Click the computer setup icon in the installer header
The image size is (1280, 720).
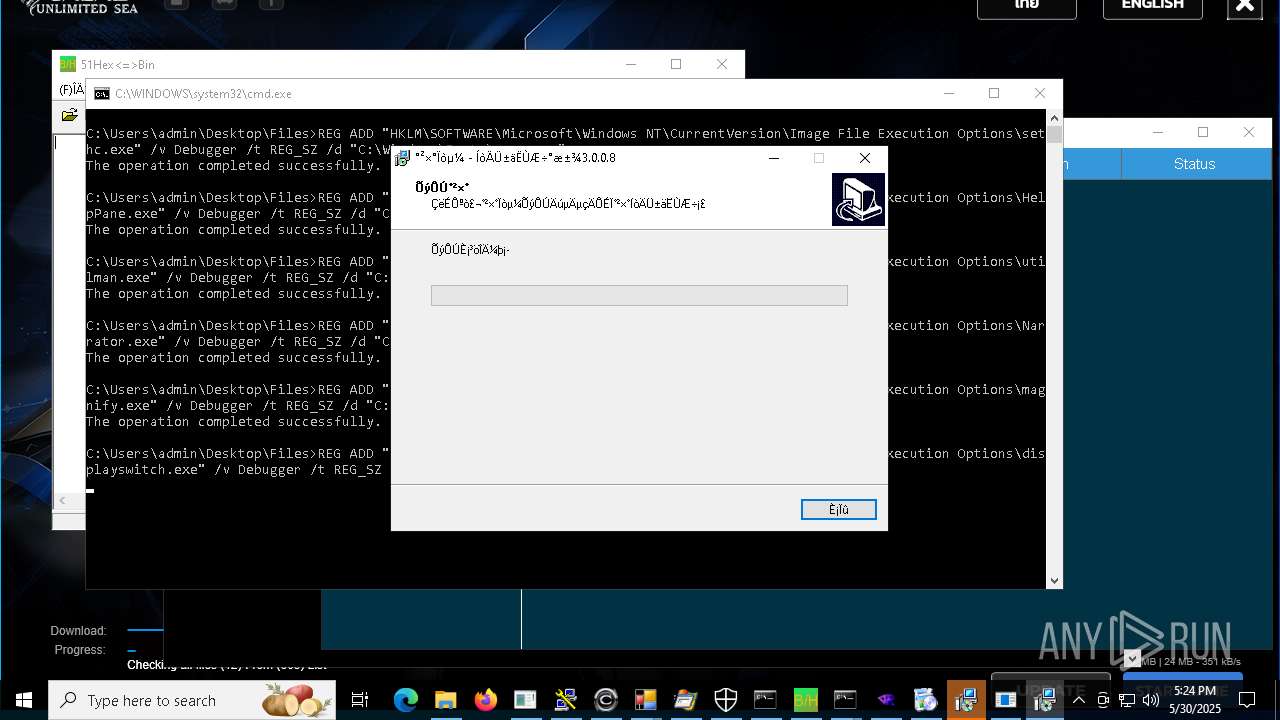(x=858, y=199)
